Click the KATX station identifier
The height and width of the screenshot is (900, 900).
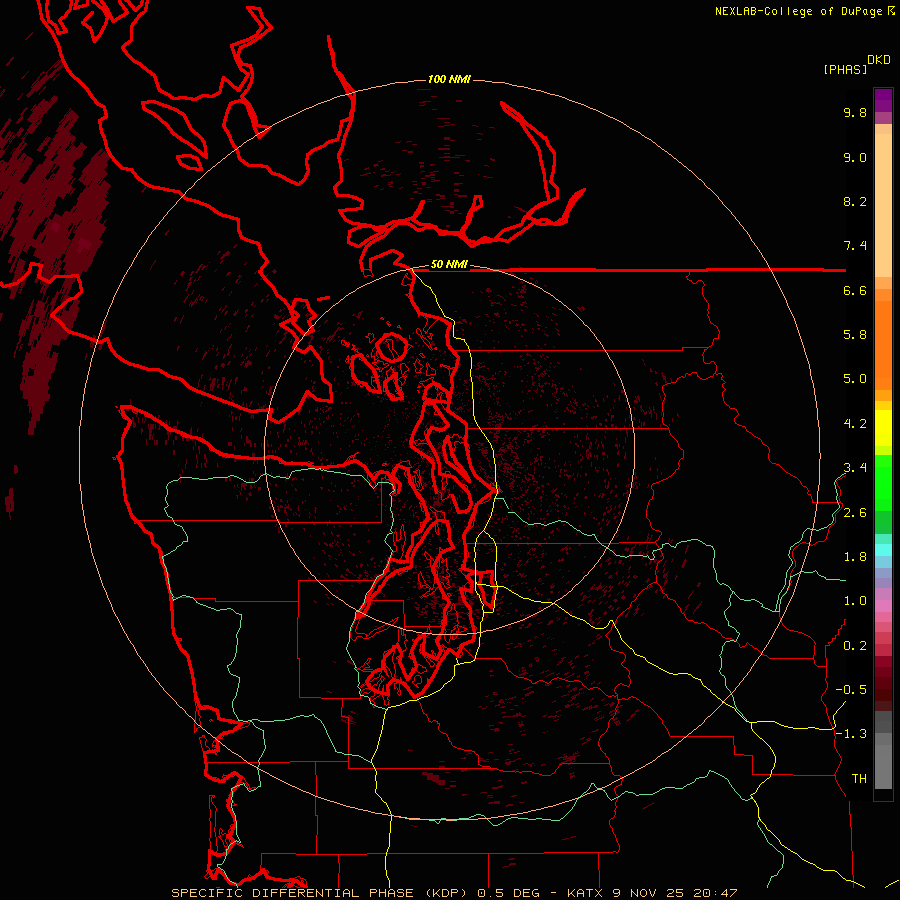coord(584,893)
